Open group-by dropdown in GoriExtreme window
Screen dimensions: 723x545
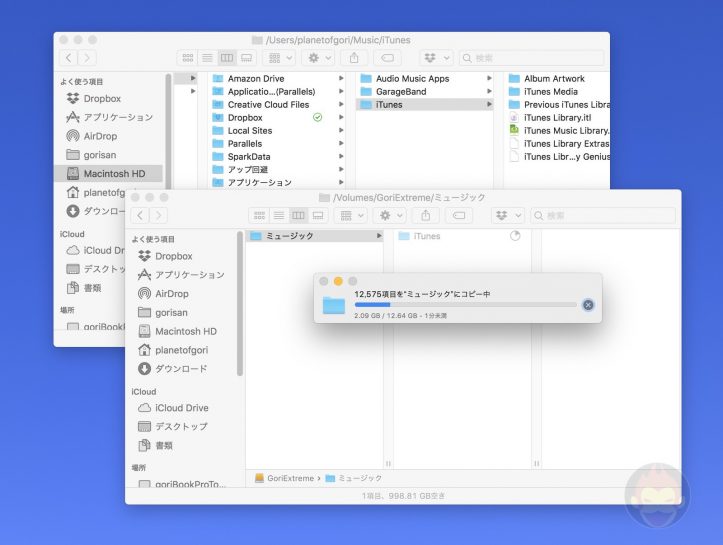(x=351, y=215)
